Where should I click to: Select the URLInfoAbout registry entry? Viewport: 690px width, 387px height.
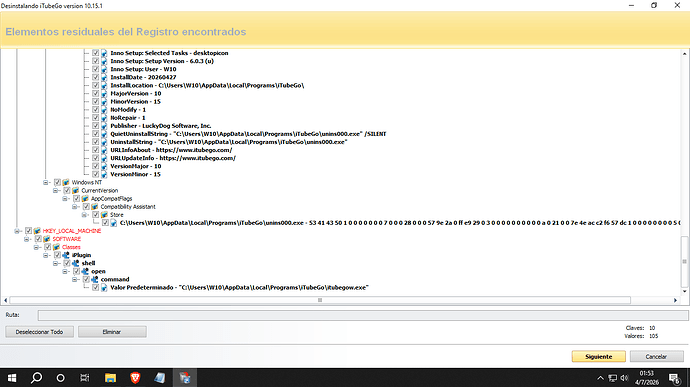coord(171,150)
